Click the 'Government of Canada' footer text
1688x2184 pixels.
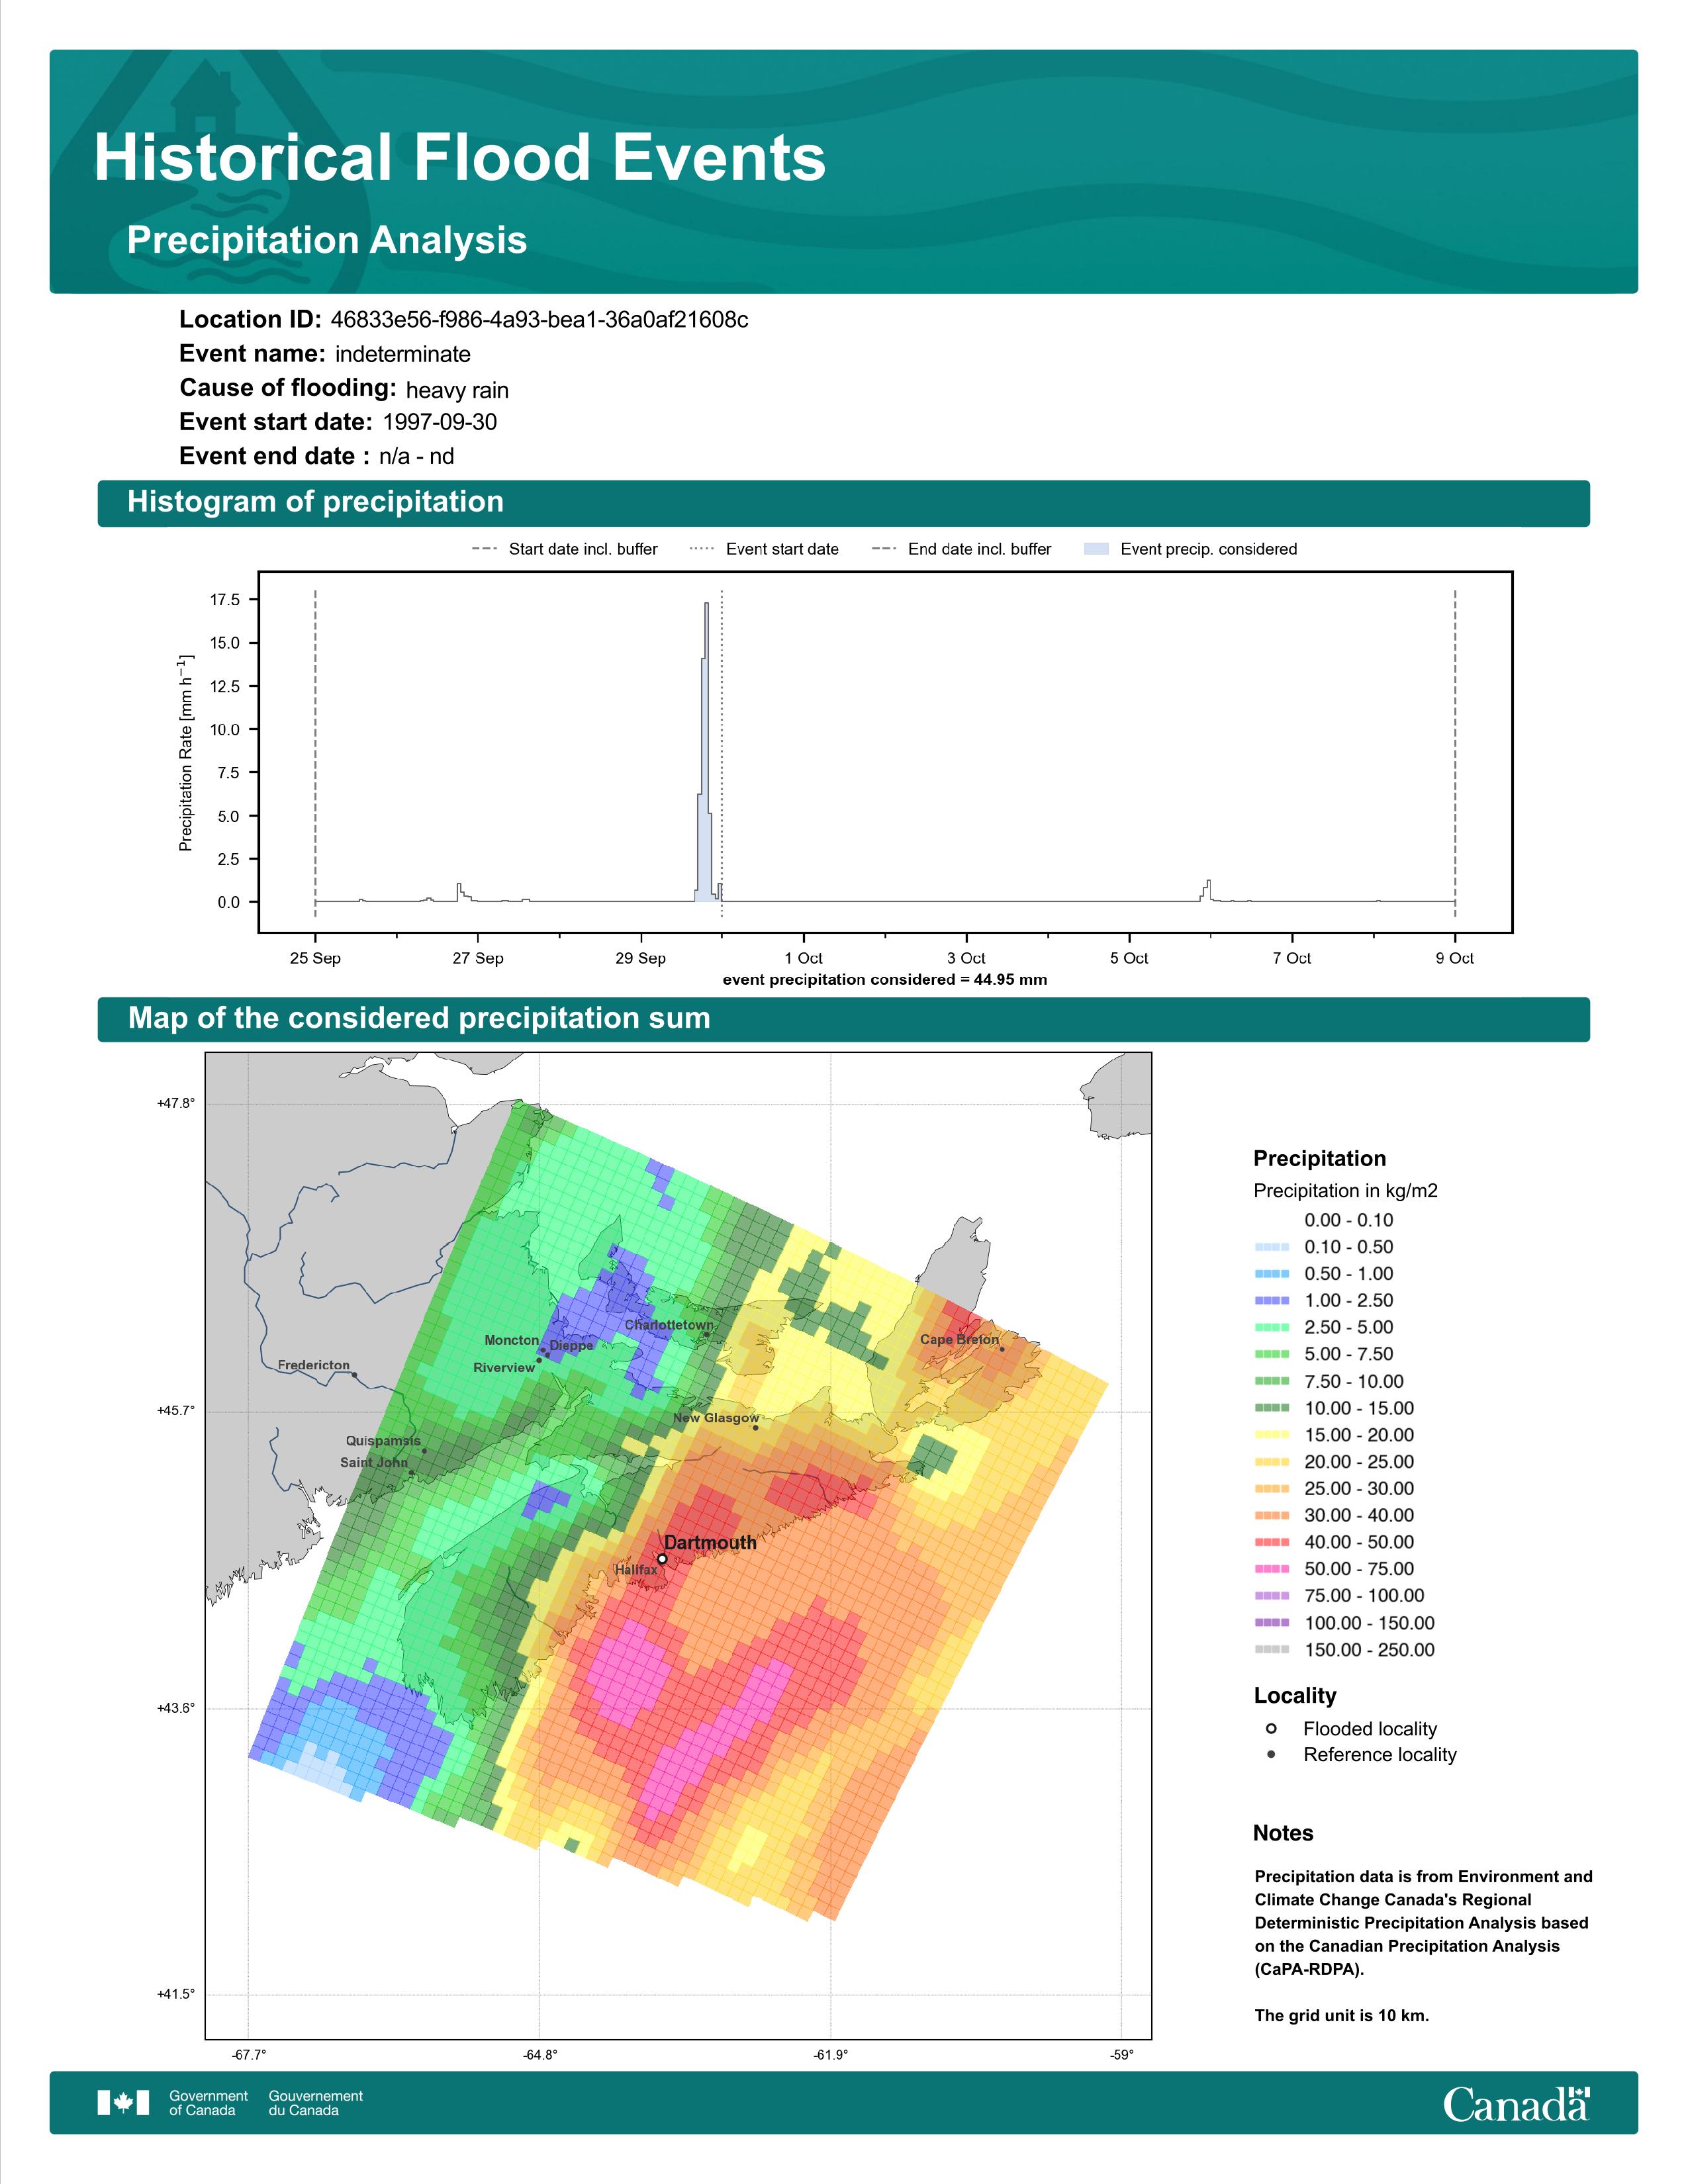[208, 2103]
